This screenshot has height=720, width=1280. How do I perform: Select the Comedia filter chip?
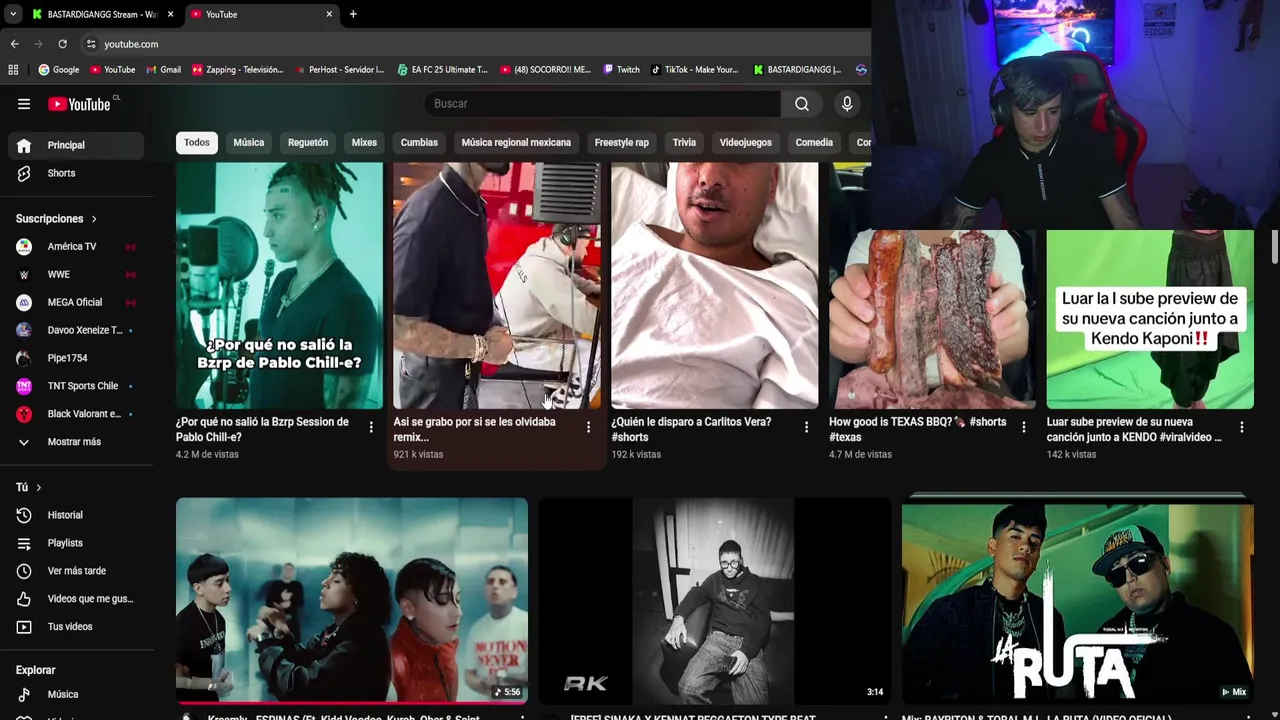[814, 142]
